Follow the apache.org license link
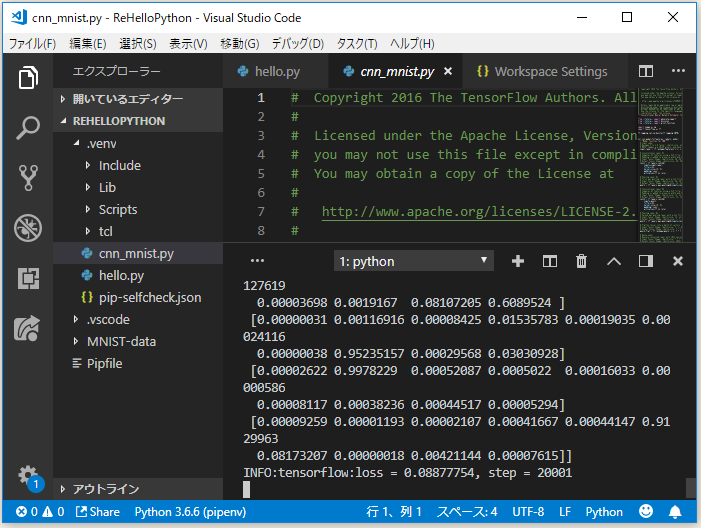Viewport: 701px width, 528px height. click(x=479, y=211)
